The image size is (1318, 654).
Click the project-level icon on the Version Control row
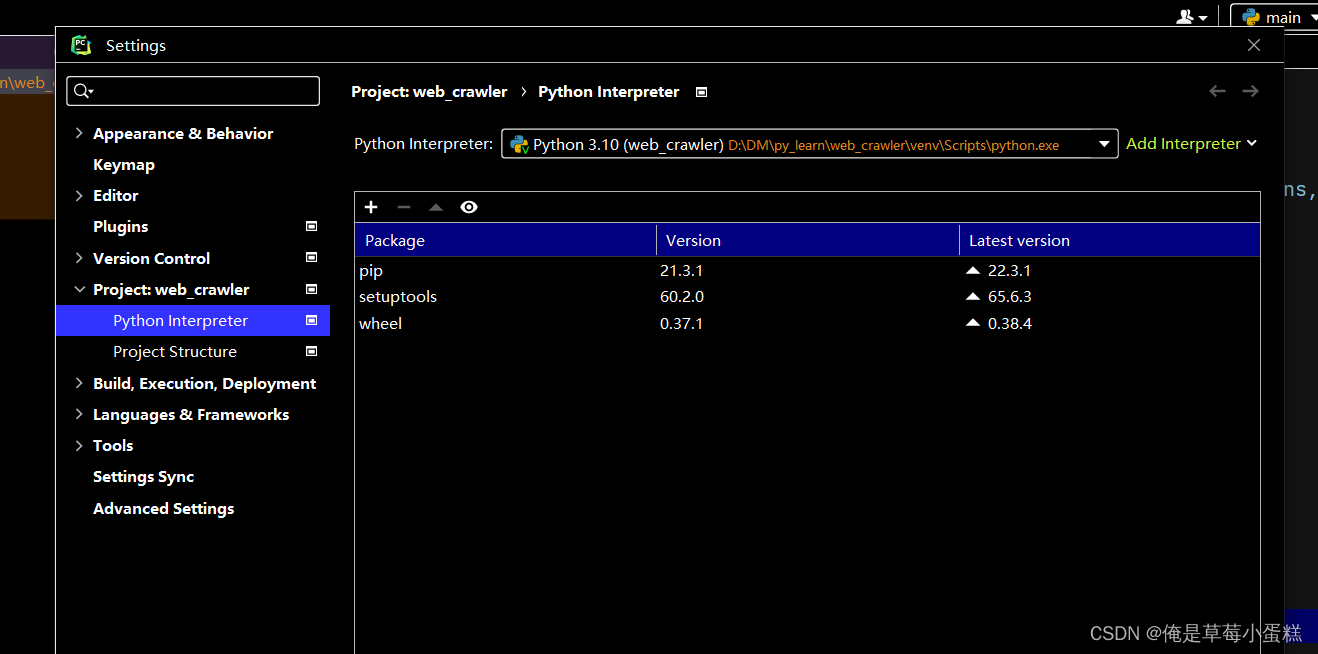311,258
